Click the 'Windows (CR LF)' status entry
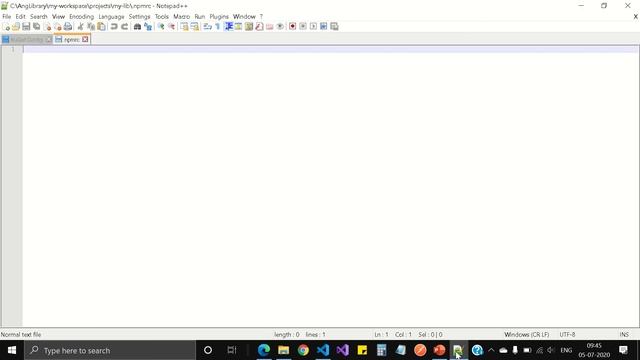Viewport: 640px width, 360px height. (x=527, y=335)
